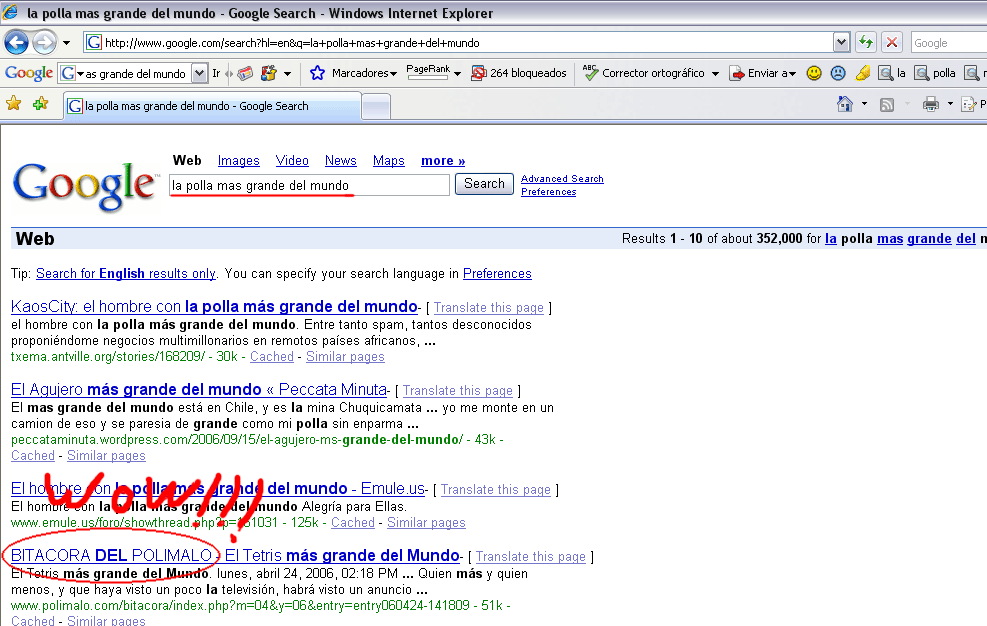The width and height of the screenshot is (987, 626).
Task: Translate the Peccata Minuta result page
Action: pyautogui.click(x=458, y=390)
